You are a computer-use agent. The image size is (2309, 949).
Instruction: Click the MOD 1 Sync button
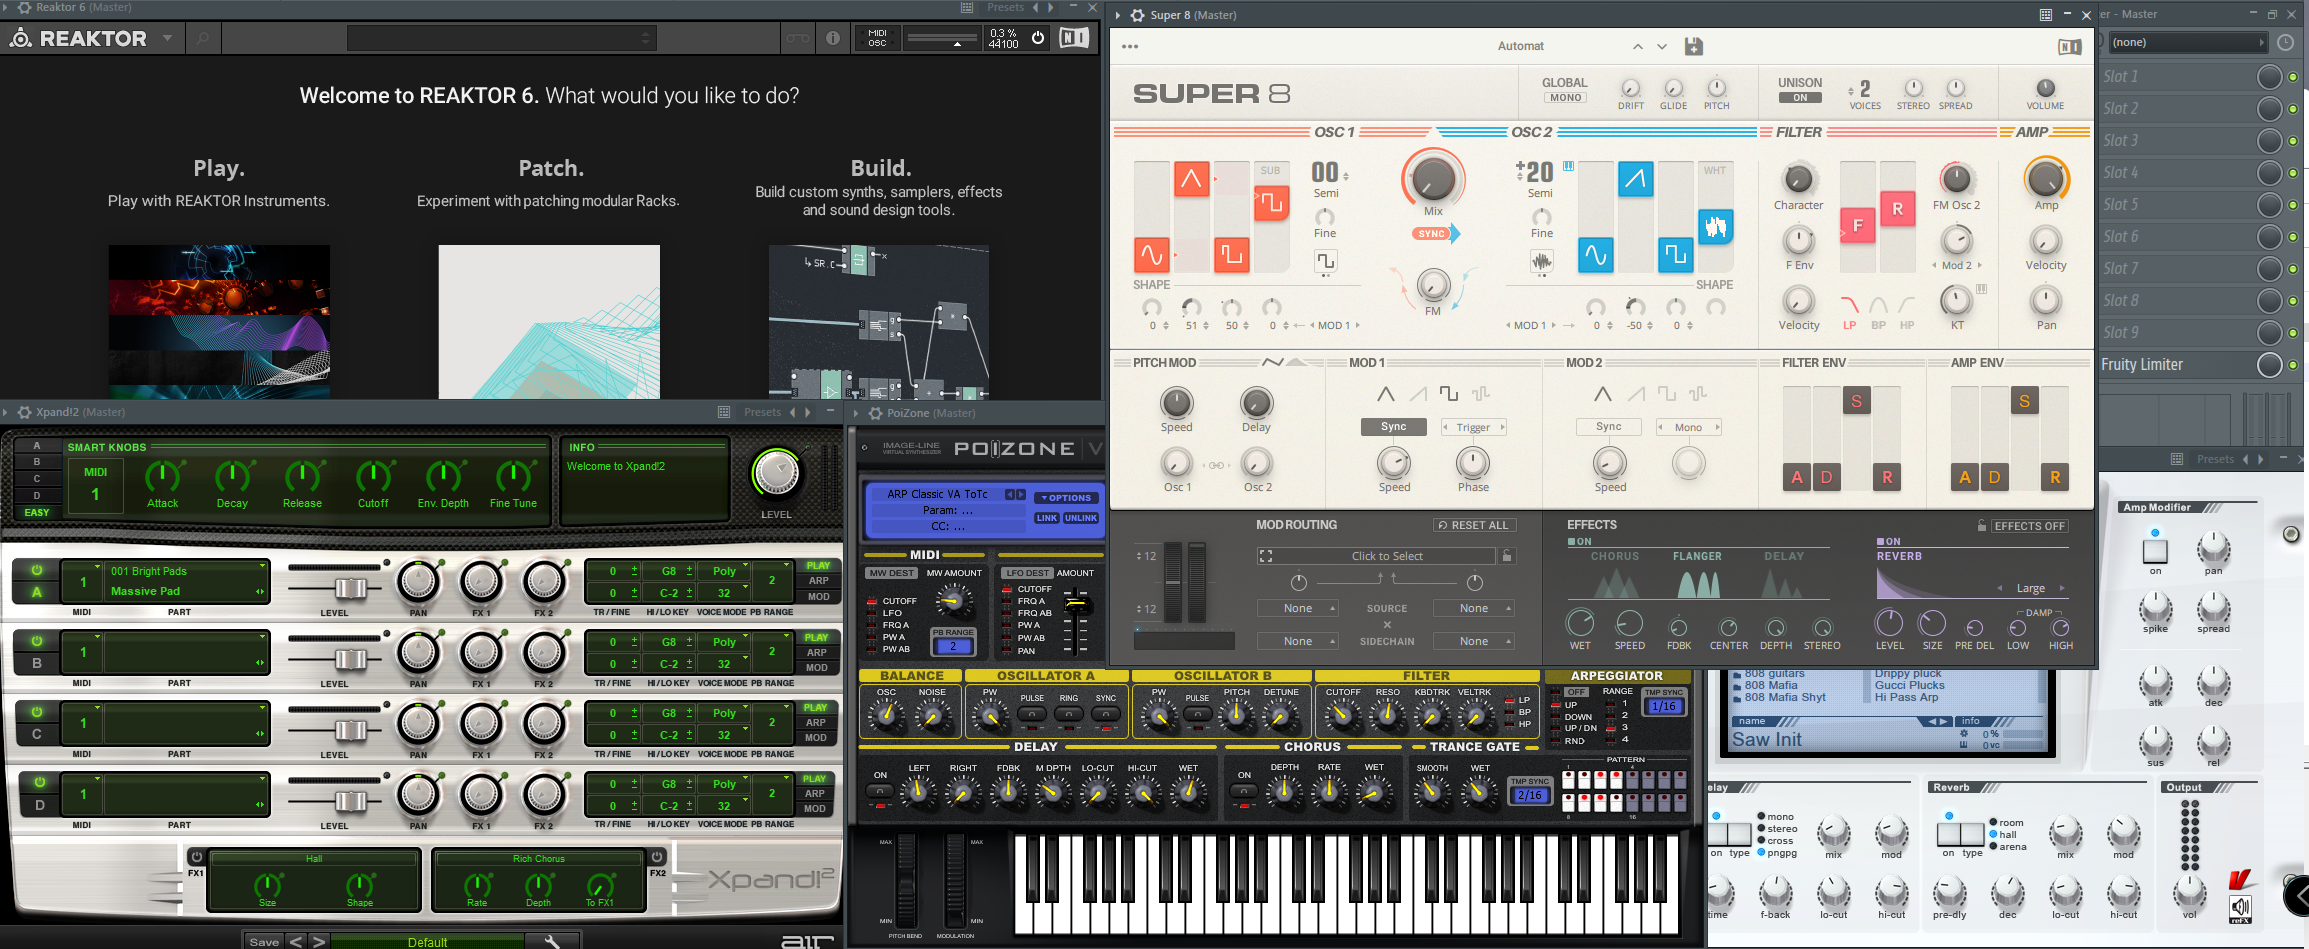coord(1393,427)
